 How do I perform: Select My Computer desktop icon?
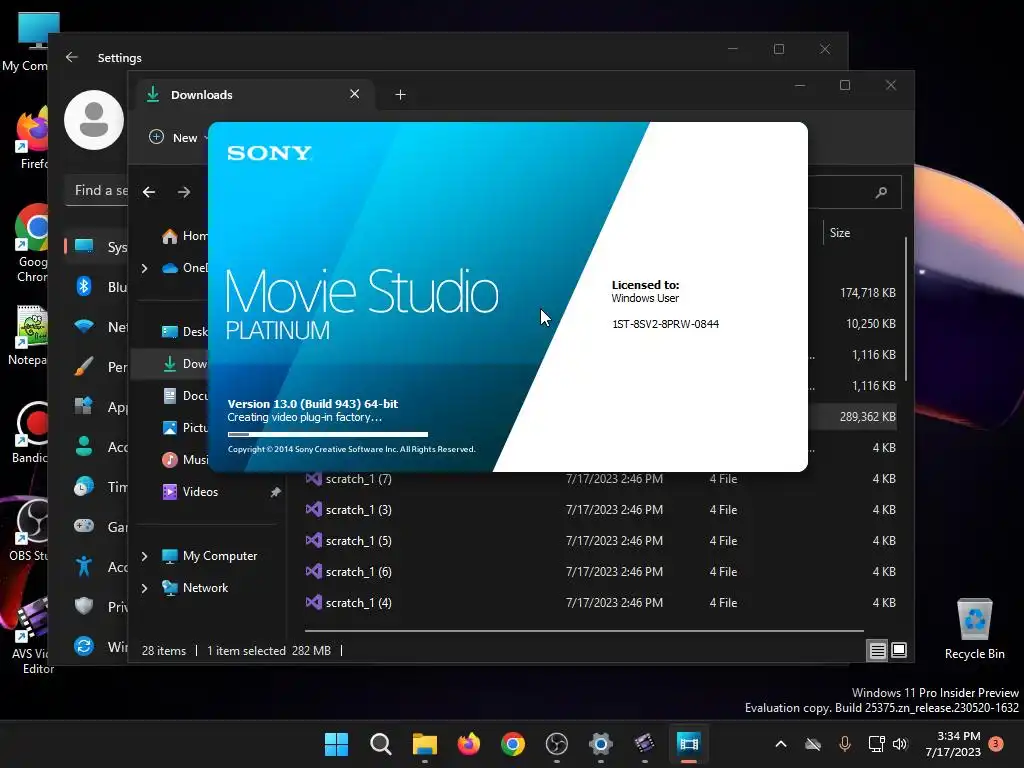26,42
